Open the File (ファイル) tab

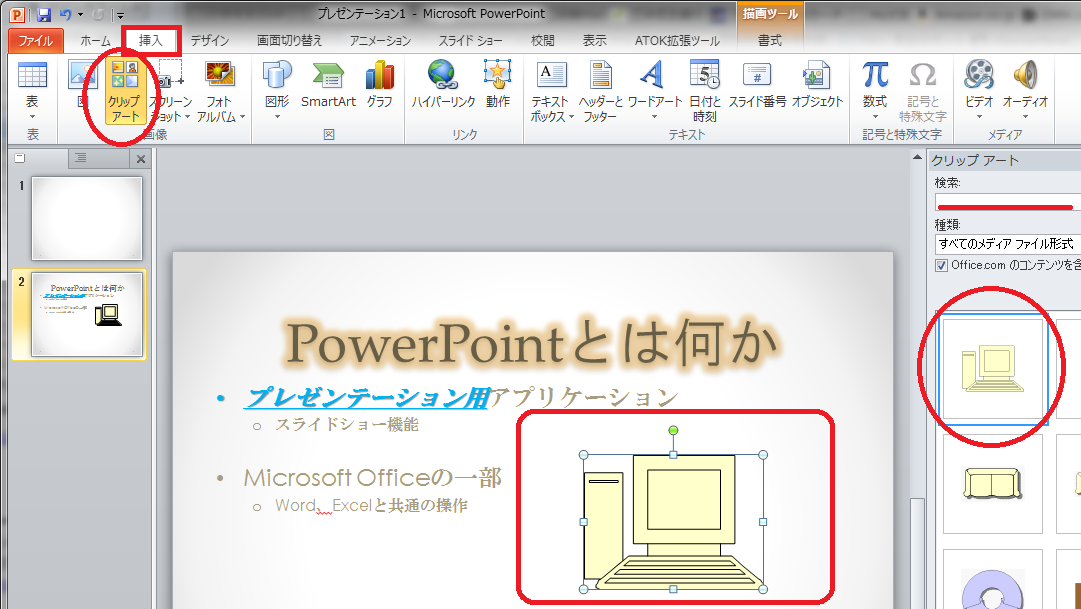tap(36, 41)
